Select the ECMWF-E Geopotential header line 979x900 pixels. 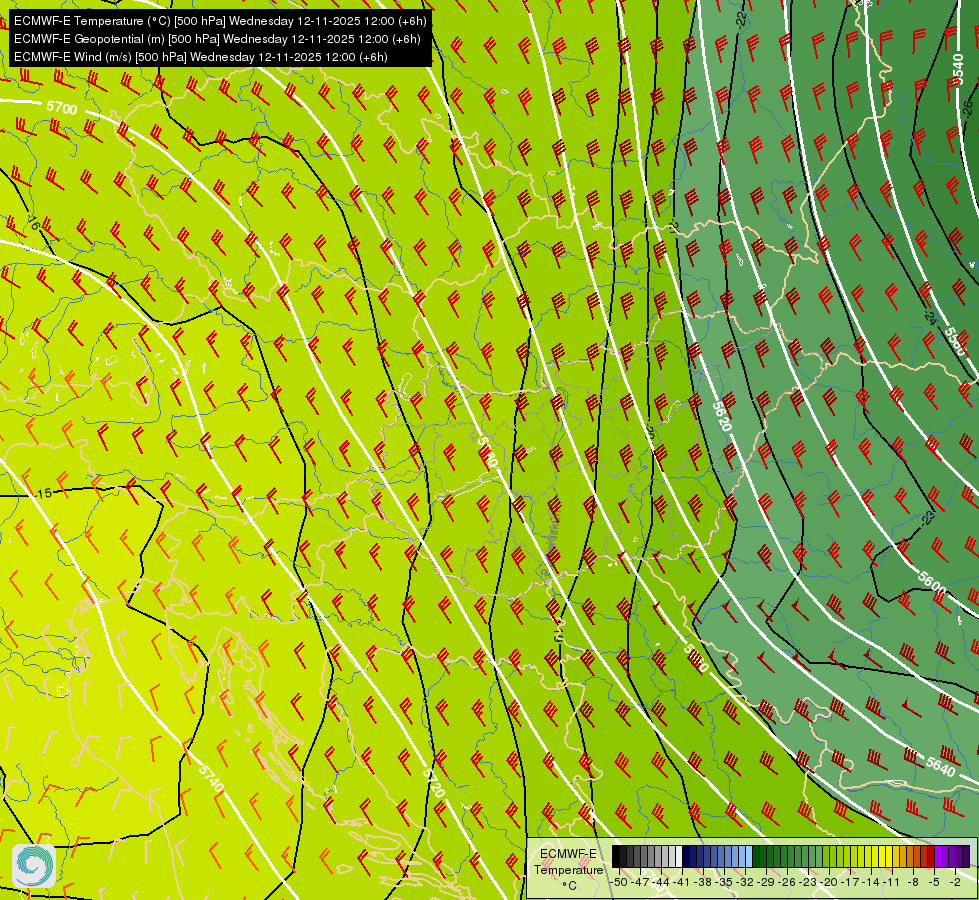tap(217, 39)
